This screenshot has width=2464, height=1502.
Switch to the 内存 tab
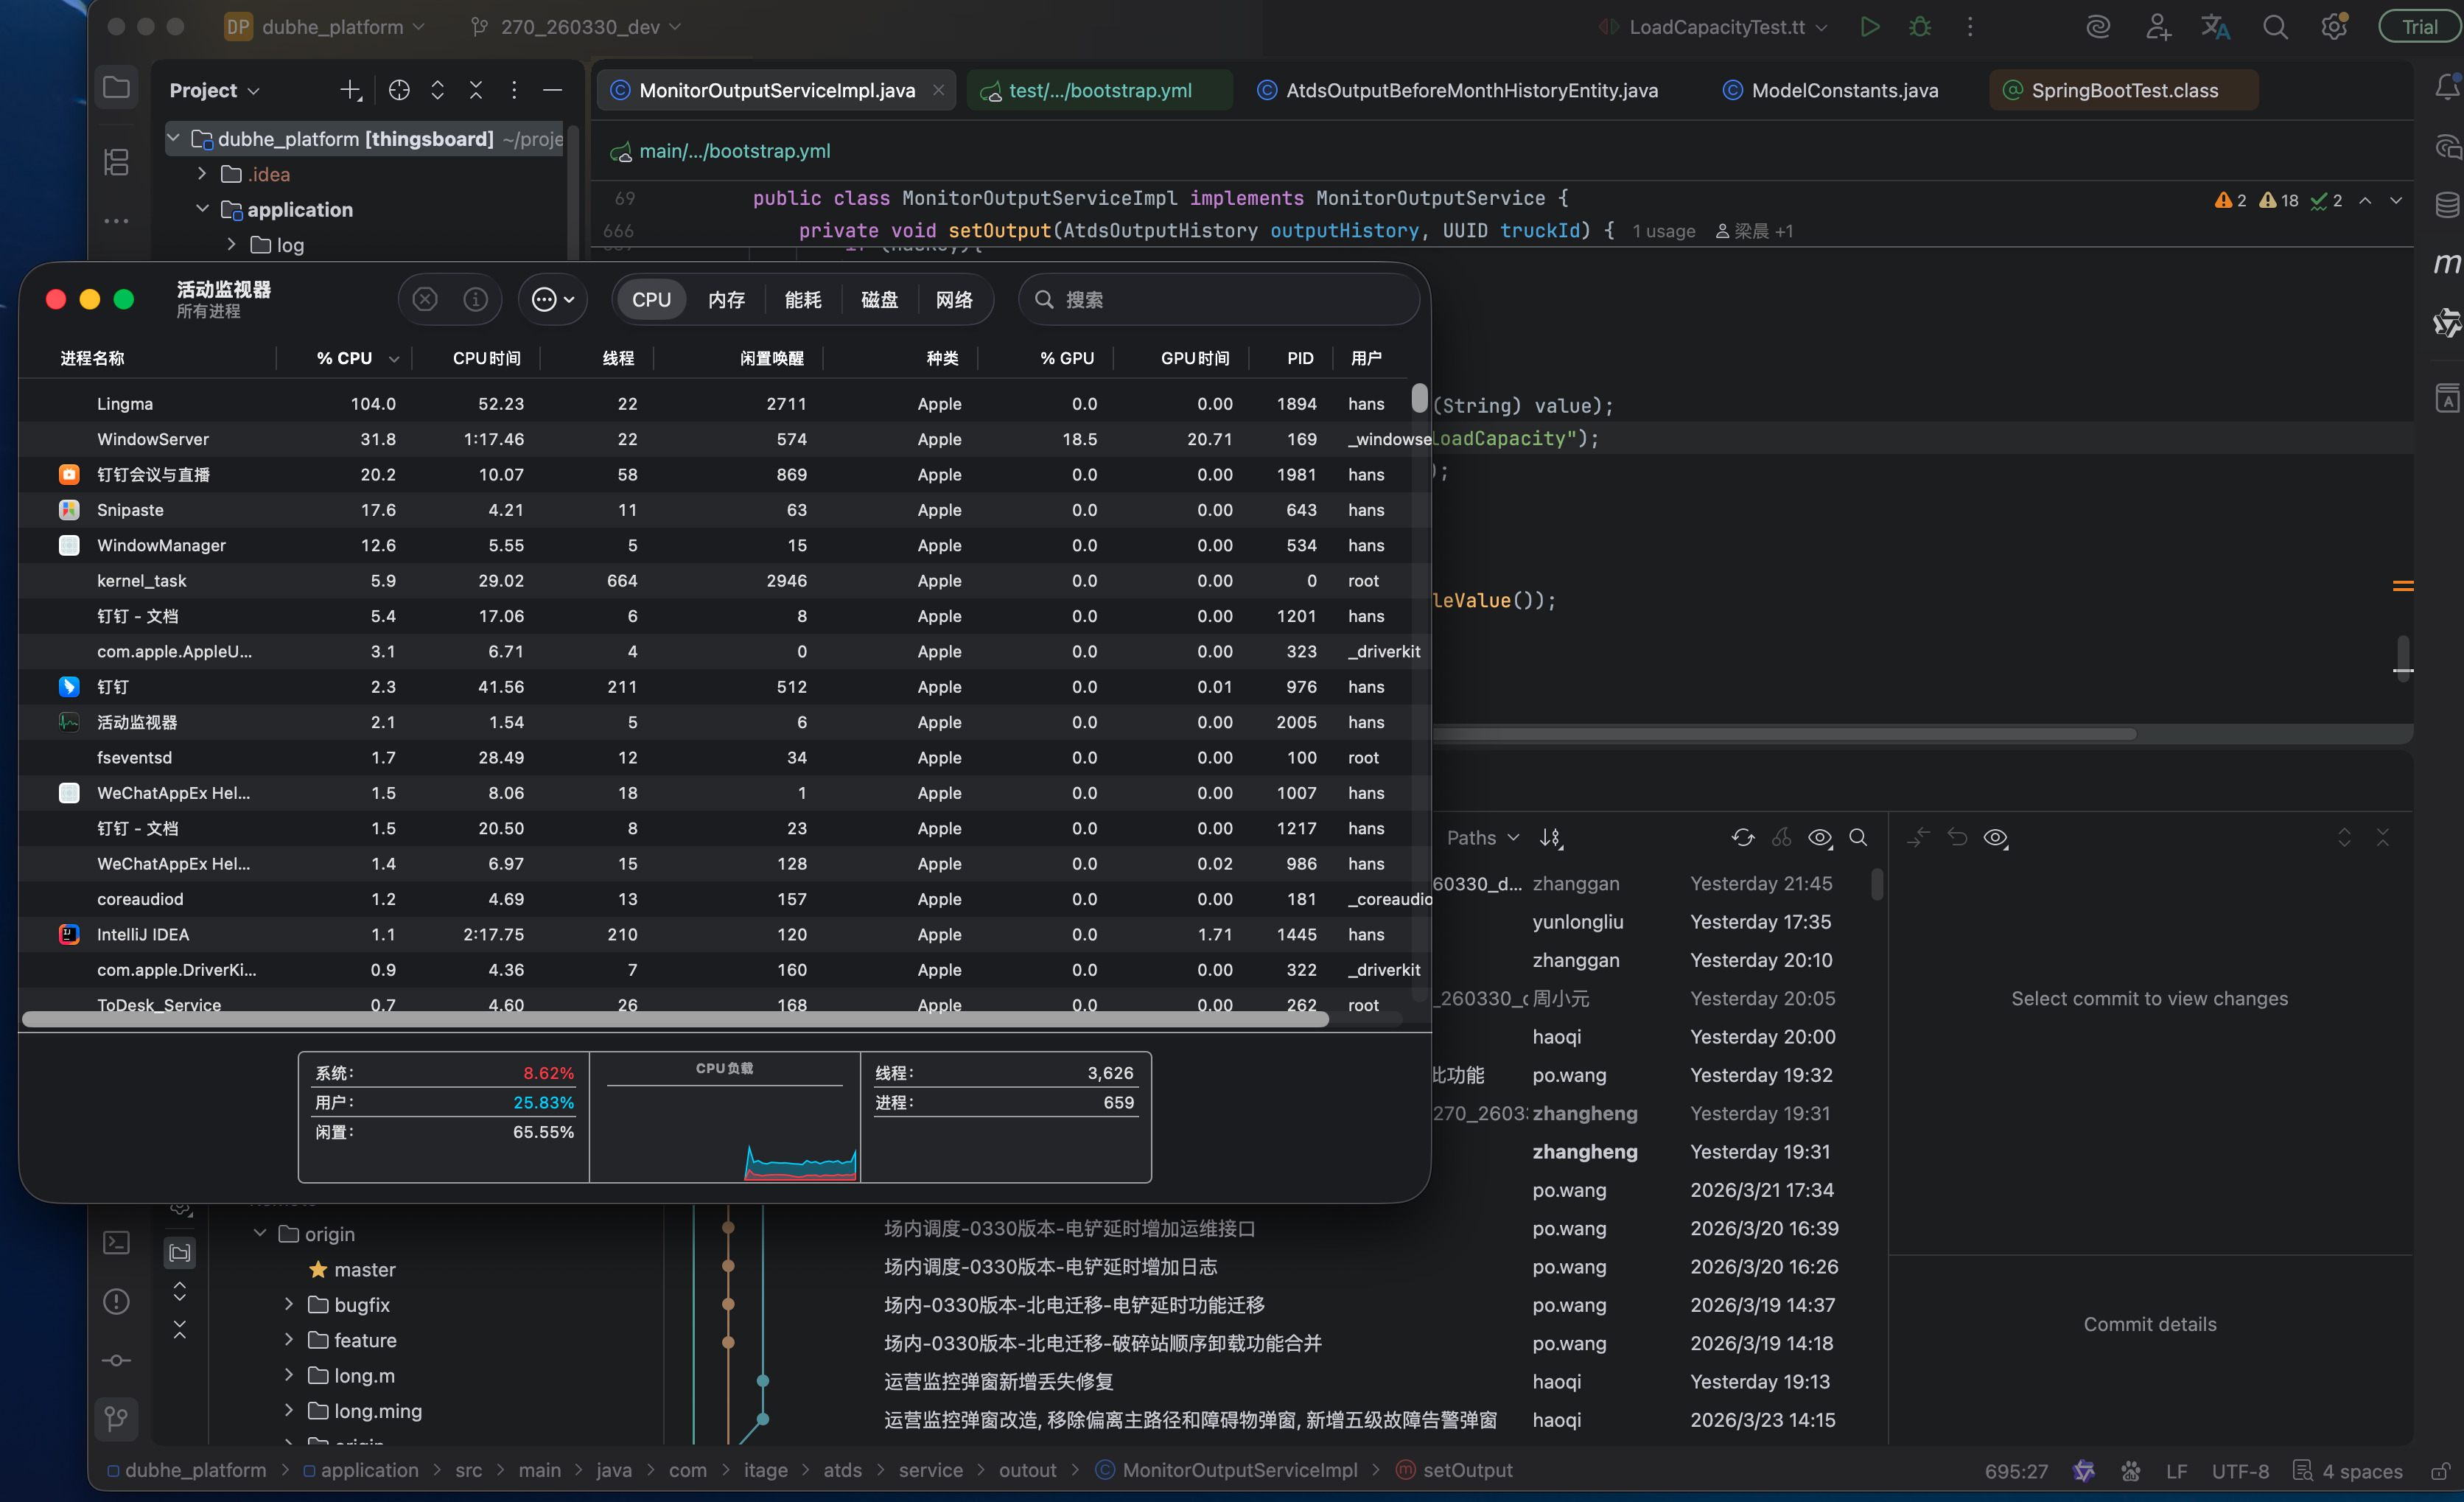[726, 299]
